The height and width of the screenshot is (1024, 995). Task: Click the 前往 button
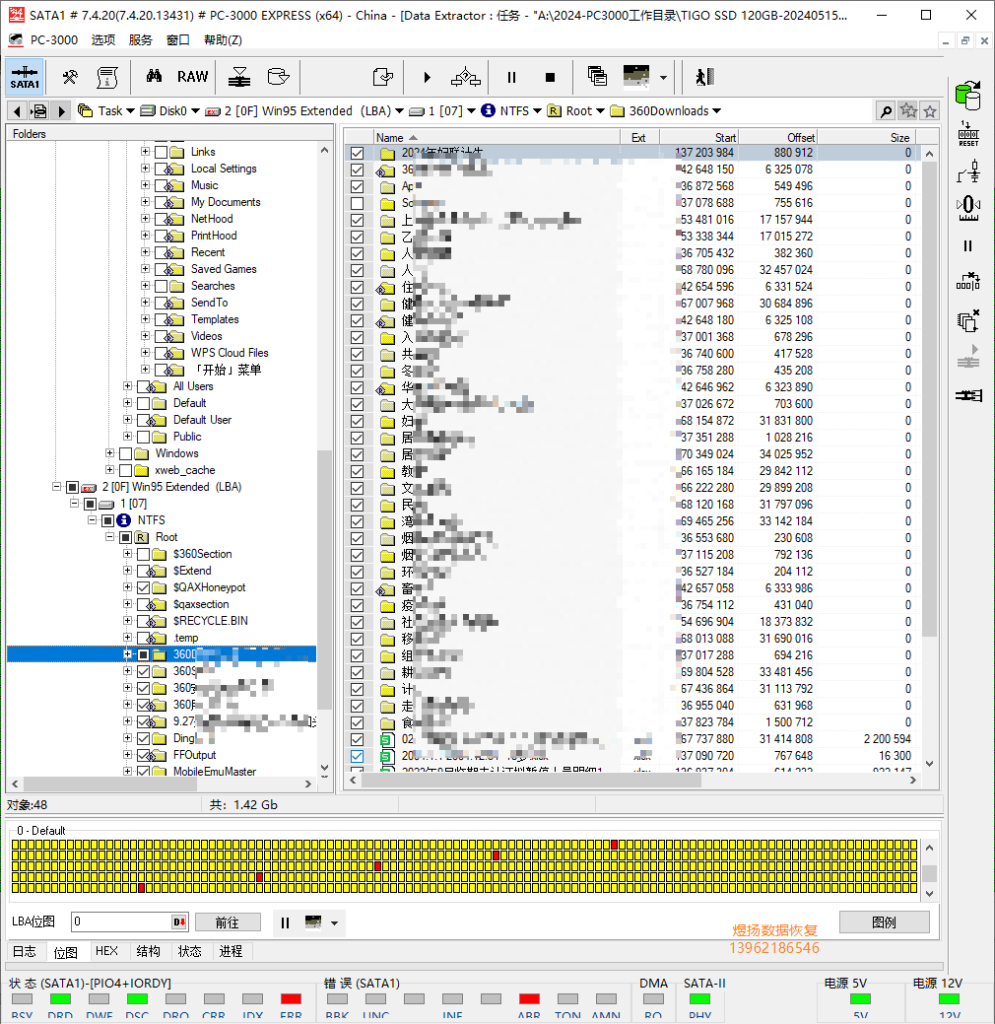(x=227, y=922)
